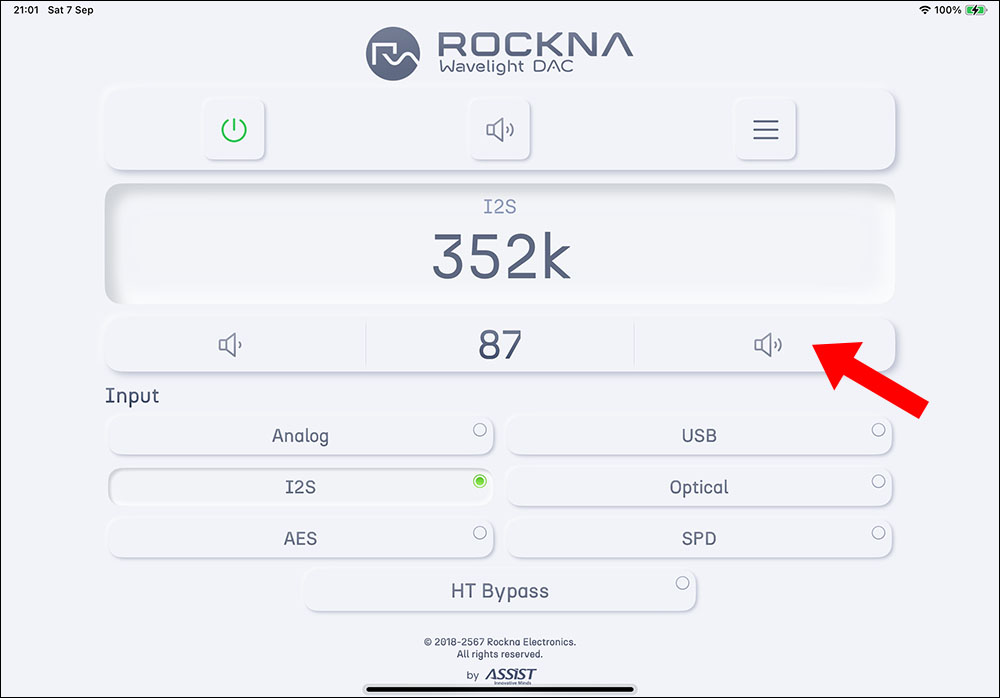
Task: Tap the mute speaker icon in top bar
Action: tap(500, 130)
